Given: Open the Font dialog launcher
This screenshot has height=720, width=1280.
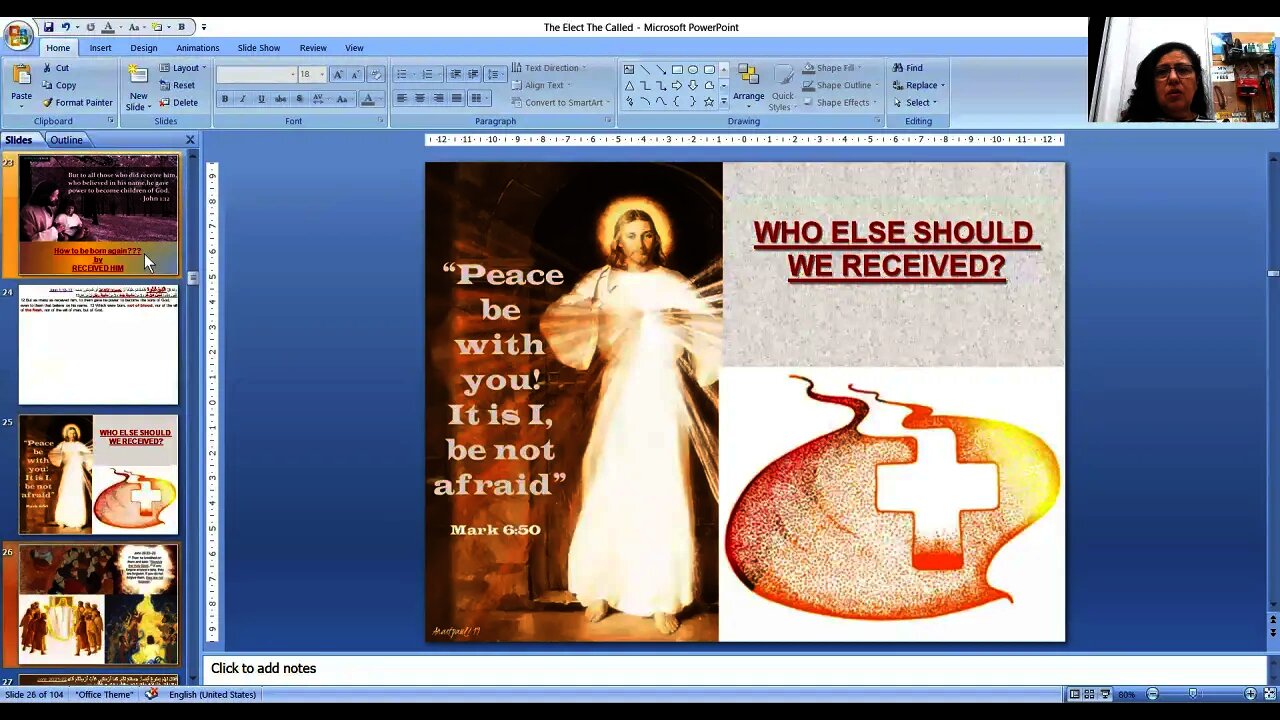Looking at the screenshot, I should (380, 121).
